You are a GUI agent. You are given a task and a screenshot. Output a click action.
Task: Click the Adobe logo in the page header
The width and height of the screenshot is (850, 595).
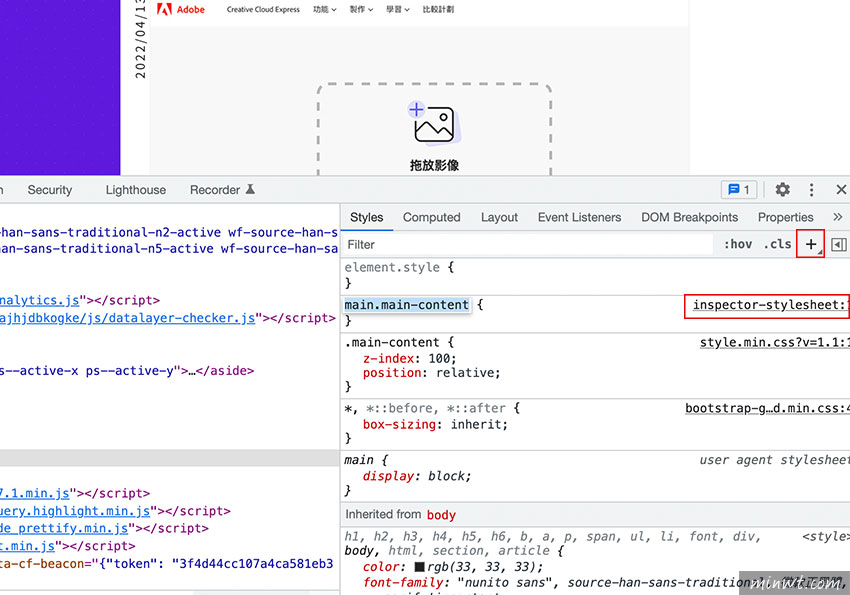181,9
